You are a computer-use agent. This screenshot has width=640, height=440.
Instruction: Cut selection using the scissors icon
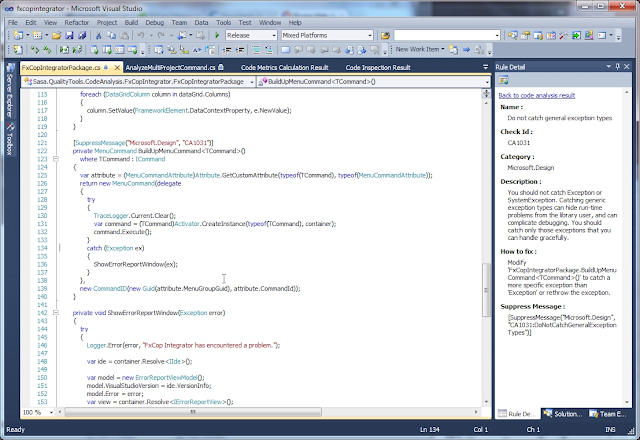pos(98,36)
